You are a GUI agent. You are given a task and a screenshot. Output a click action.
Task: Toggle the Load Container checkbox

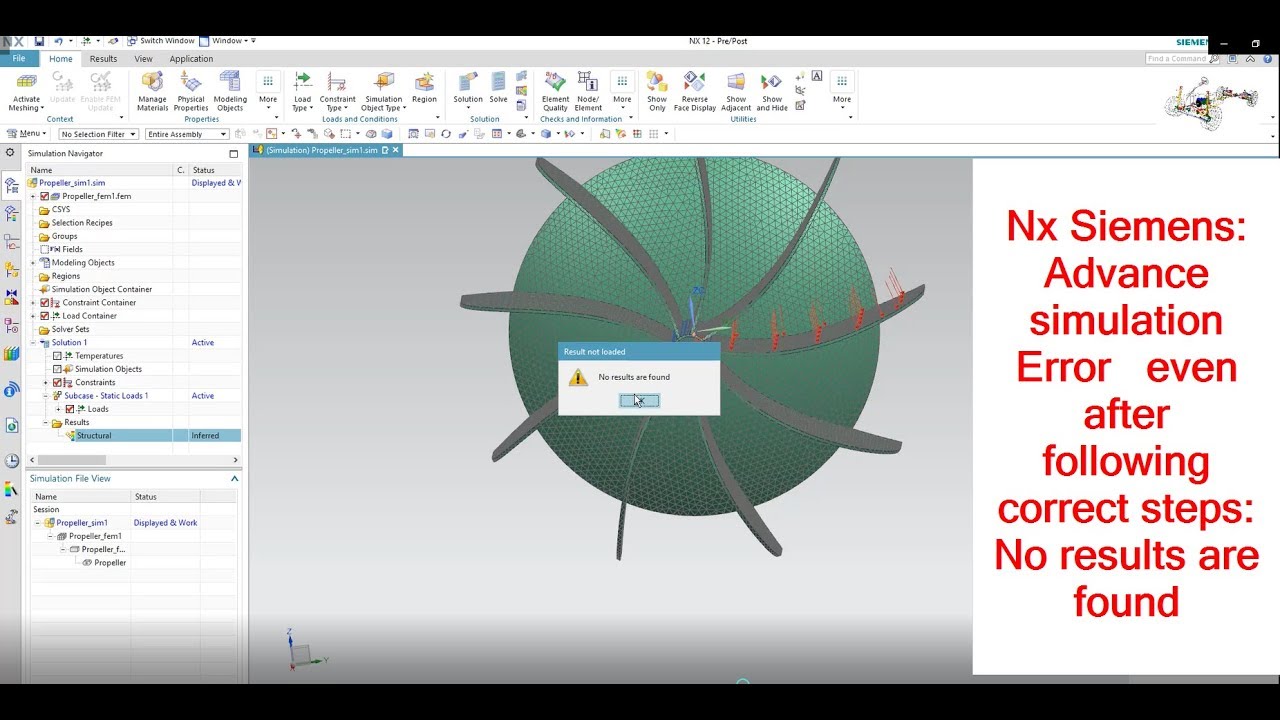tap(45, 316)
